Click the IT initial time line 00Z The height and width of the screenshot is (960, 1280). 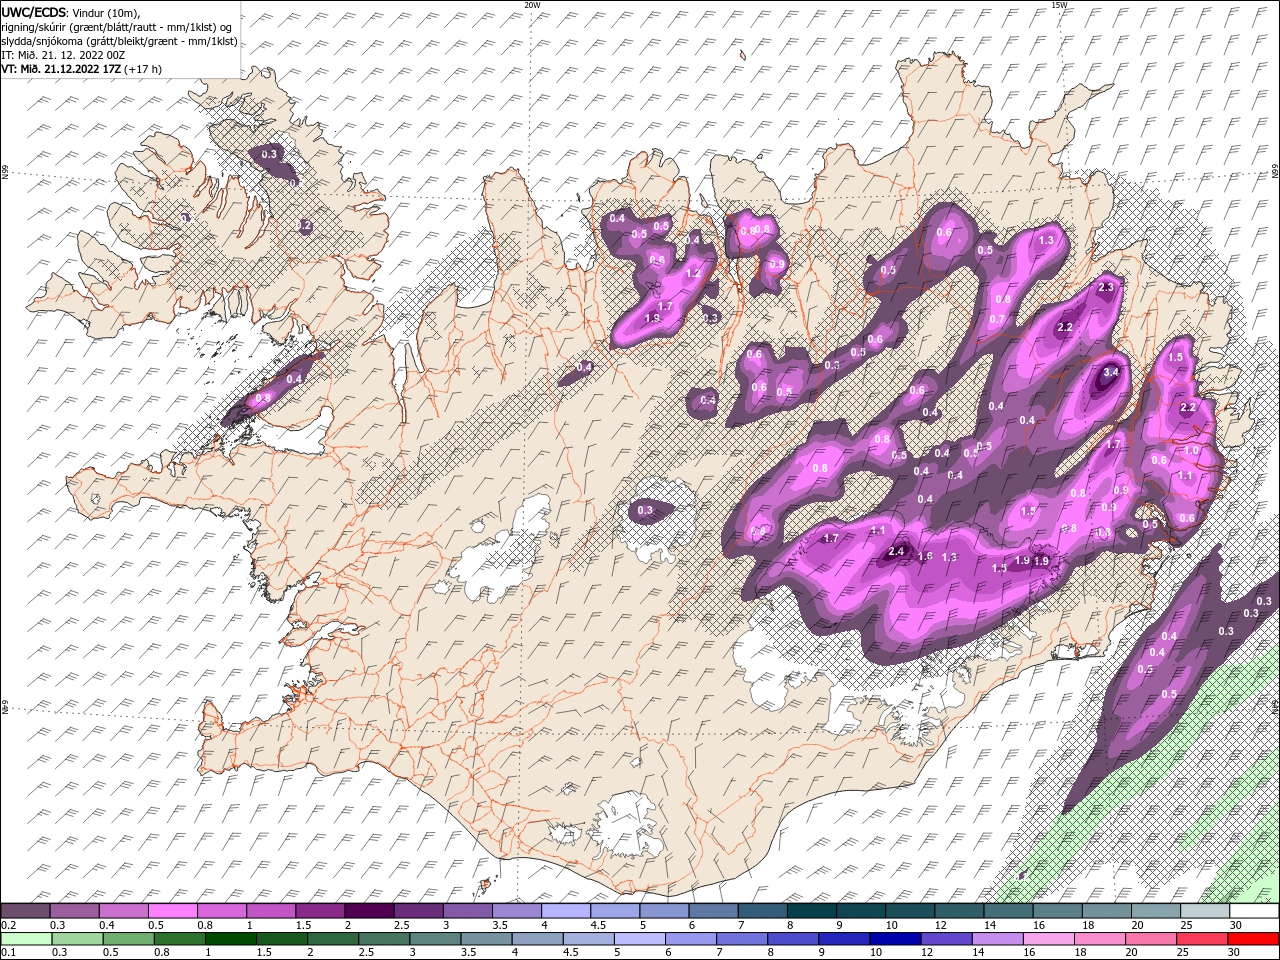pos(63,55)
